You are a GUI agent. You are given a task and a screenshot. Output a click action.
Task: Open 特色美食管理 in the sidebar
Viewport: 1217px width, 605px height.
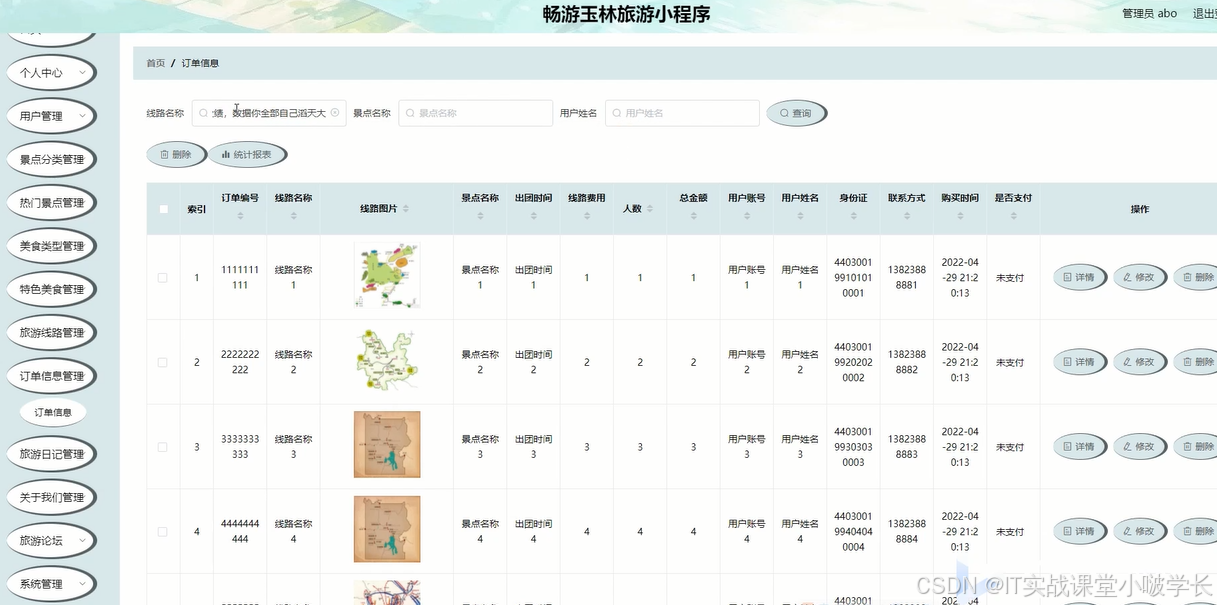coord(52,289)
